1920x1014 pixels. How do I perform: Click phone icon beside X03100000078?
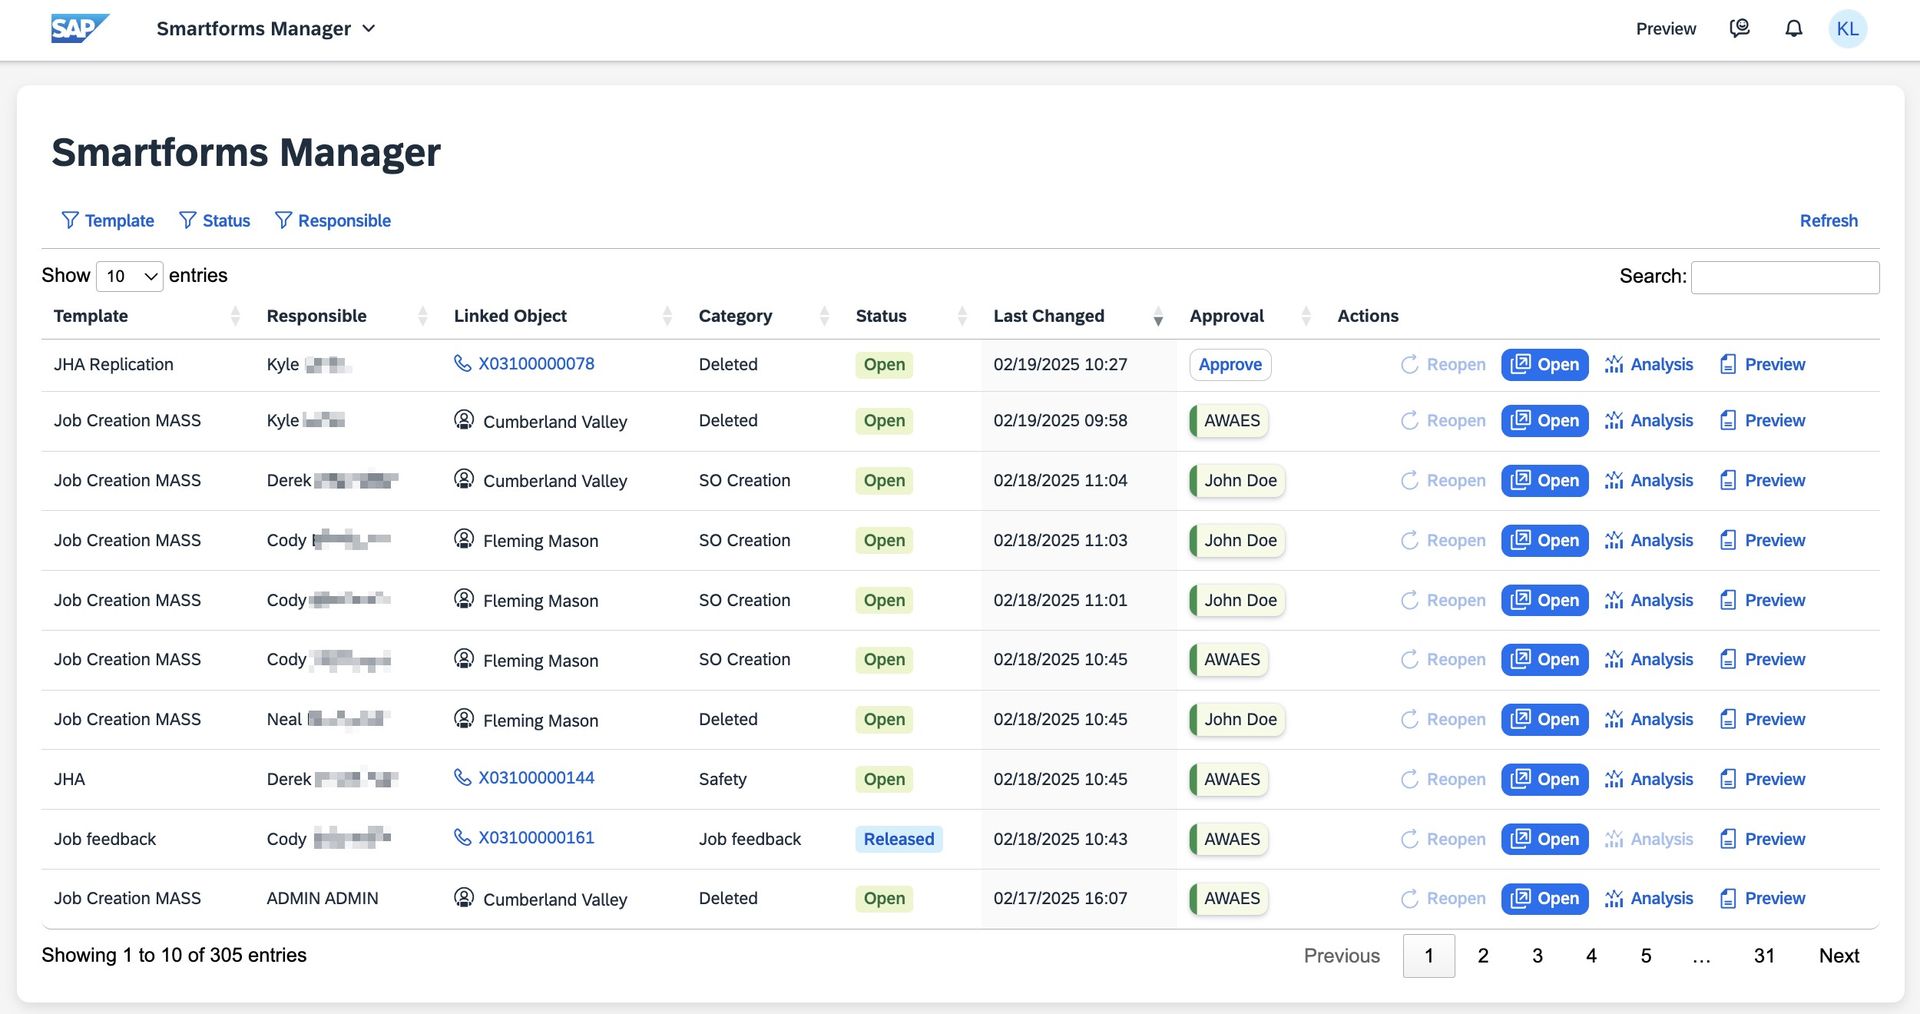[462, 364]
